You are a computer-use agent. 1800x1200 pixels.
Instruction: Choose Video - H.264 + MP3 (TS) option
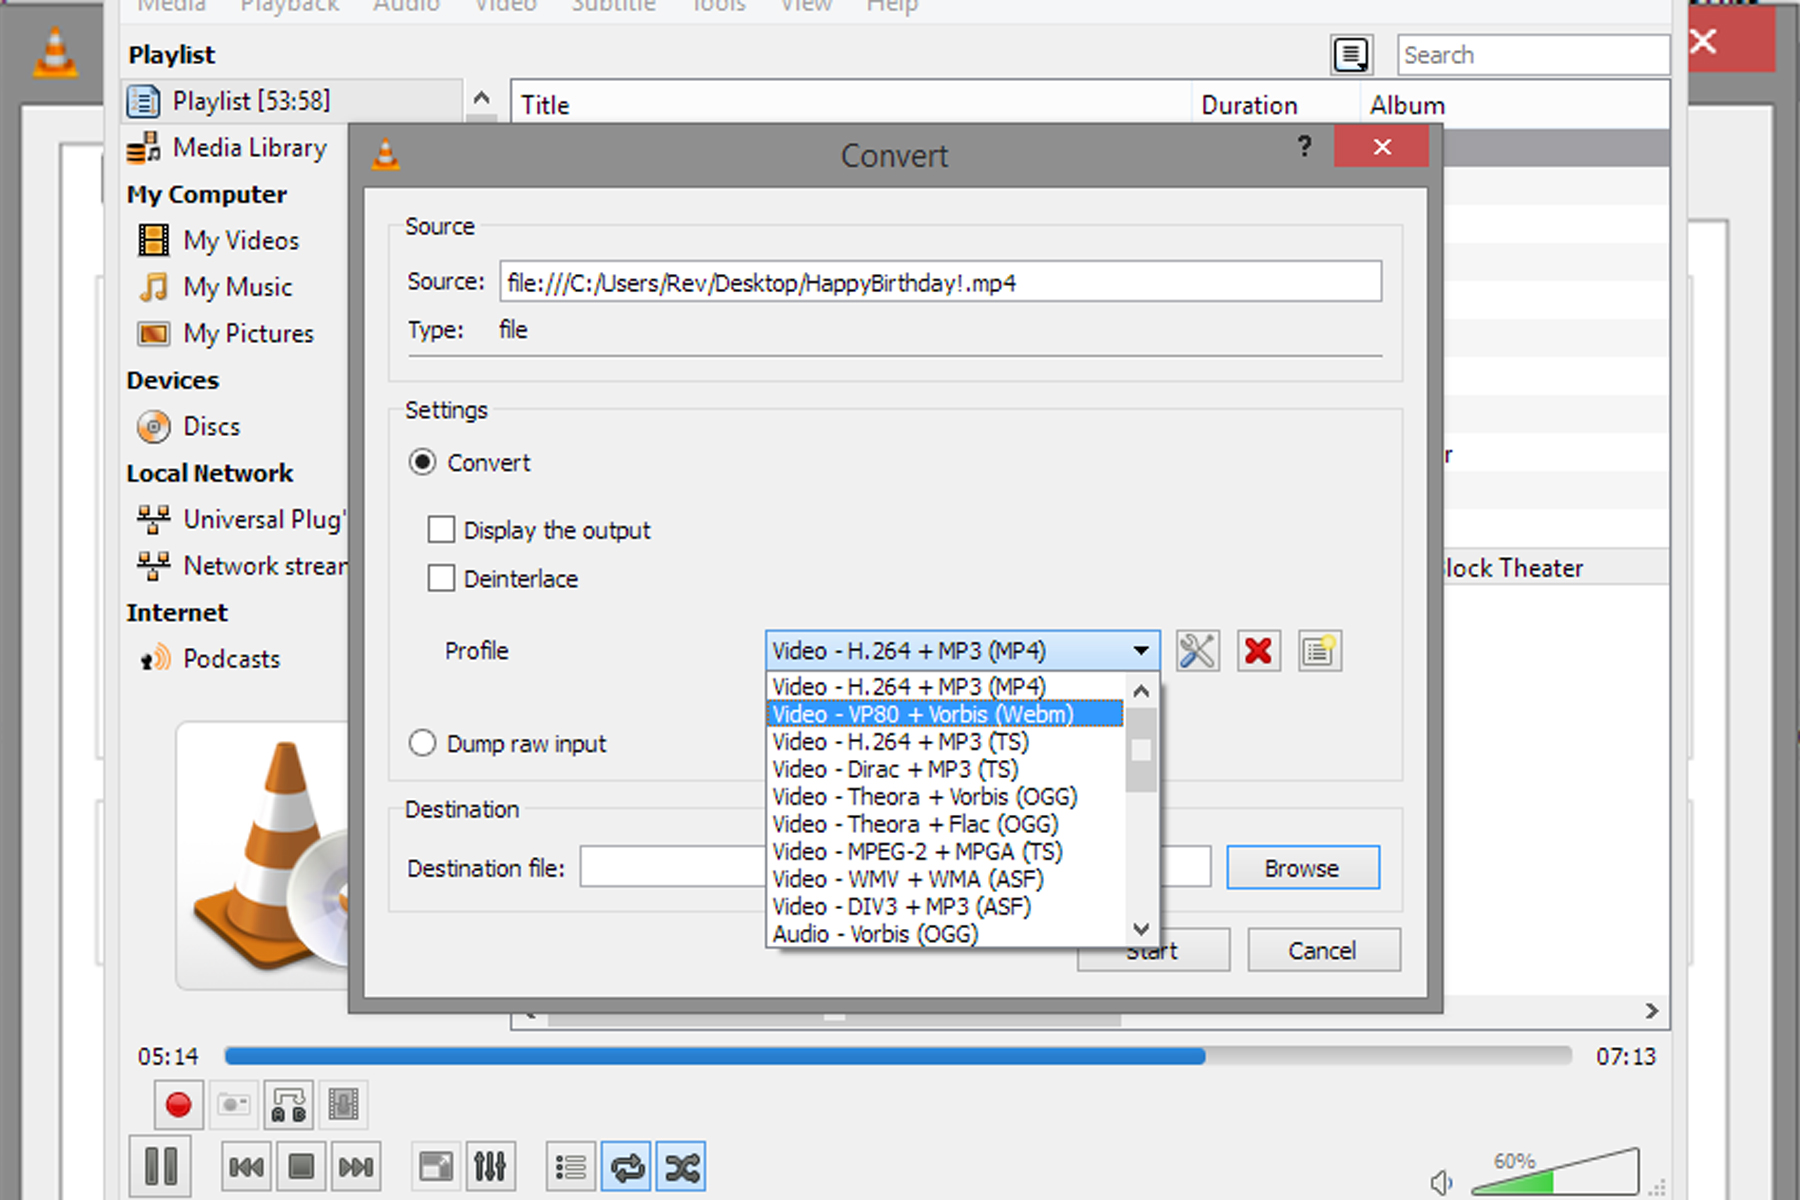tap(946, 741)
